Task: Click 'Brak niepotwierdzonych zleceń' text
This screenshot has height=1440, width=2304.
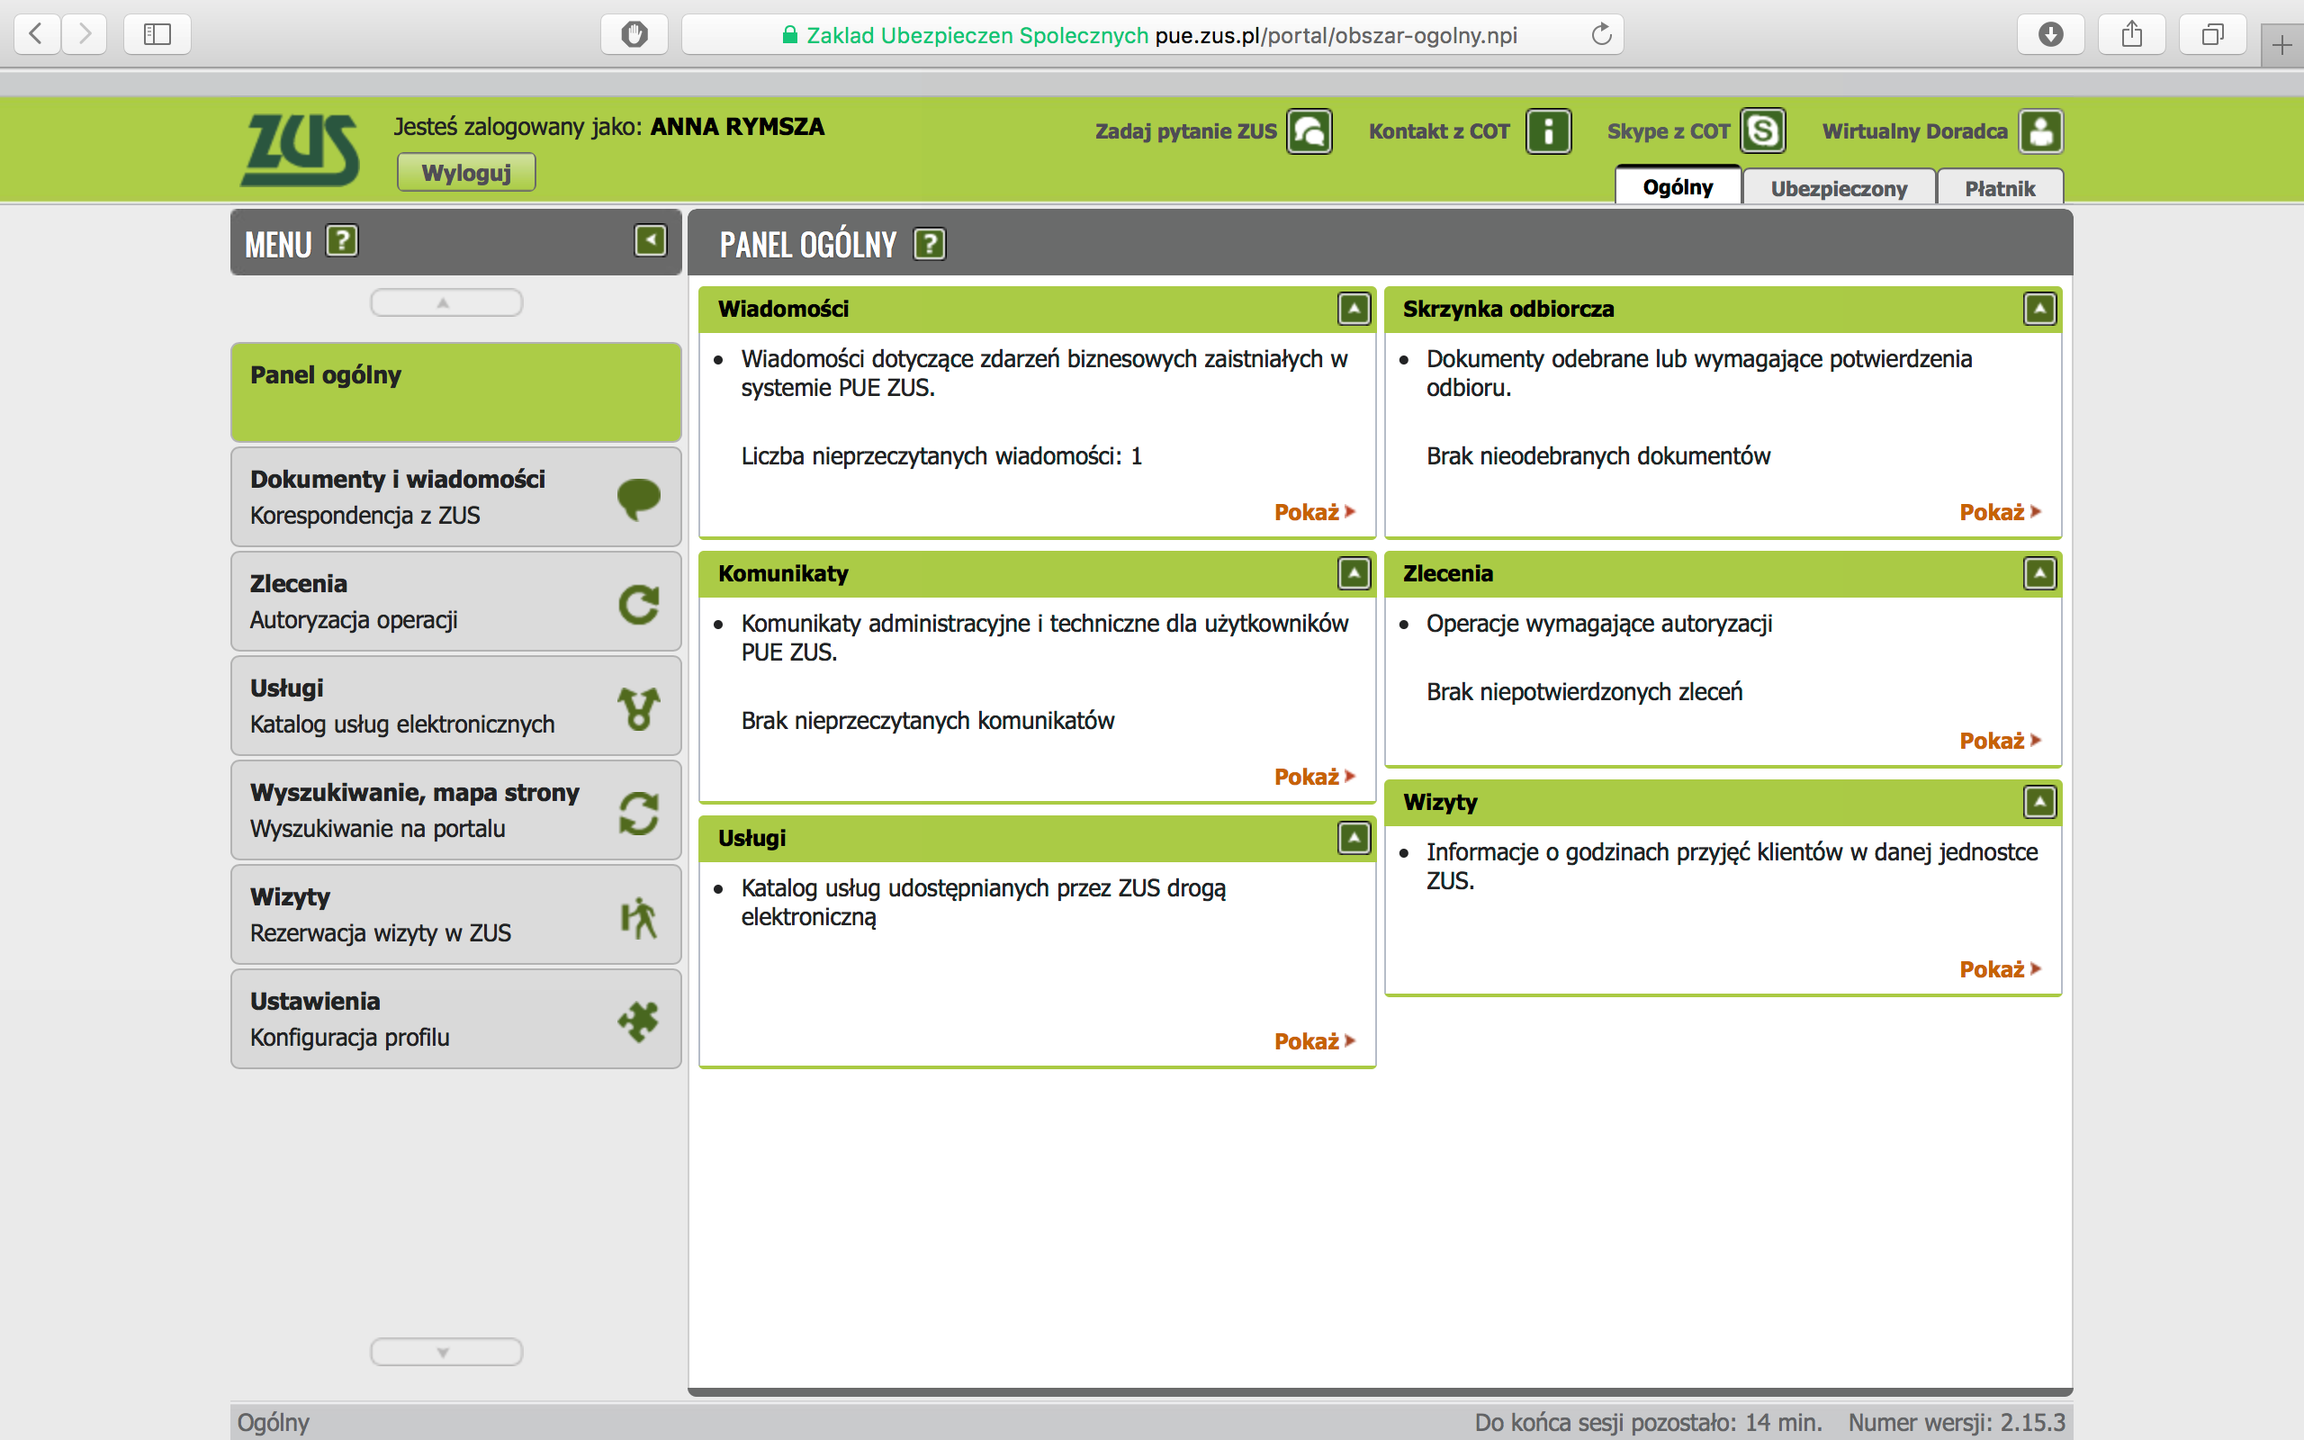Action: click(1584, 692)
